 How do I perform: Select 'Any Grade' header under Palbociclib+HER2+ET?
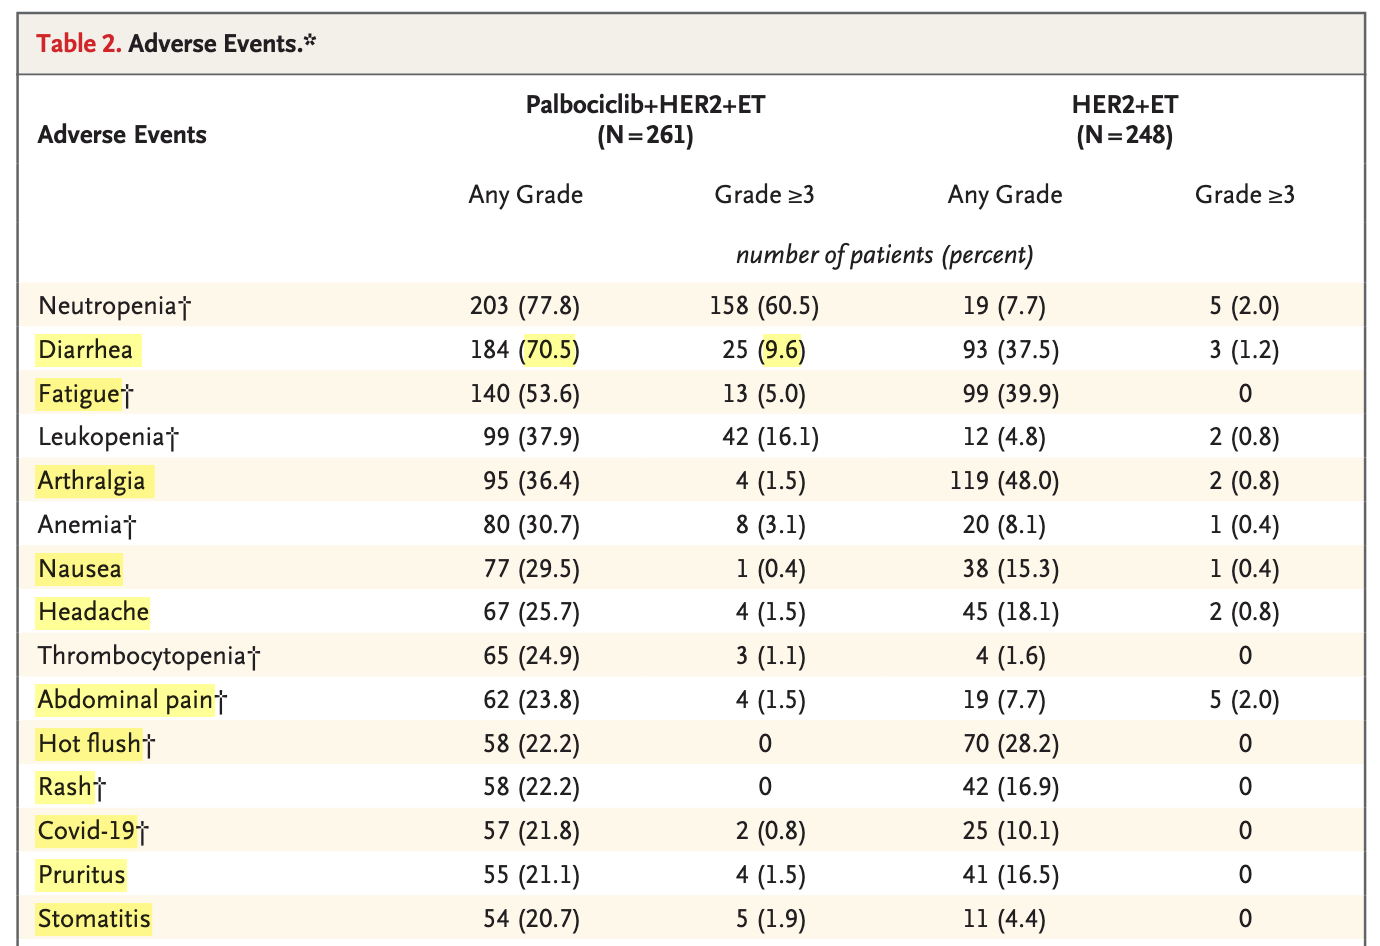click(526, 194)
